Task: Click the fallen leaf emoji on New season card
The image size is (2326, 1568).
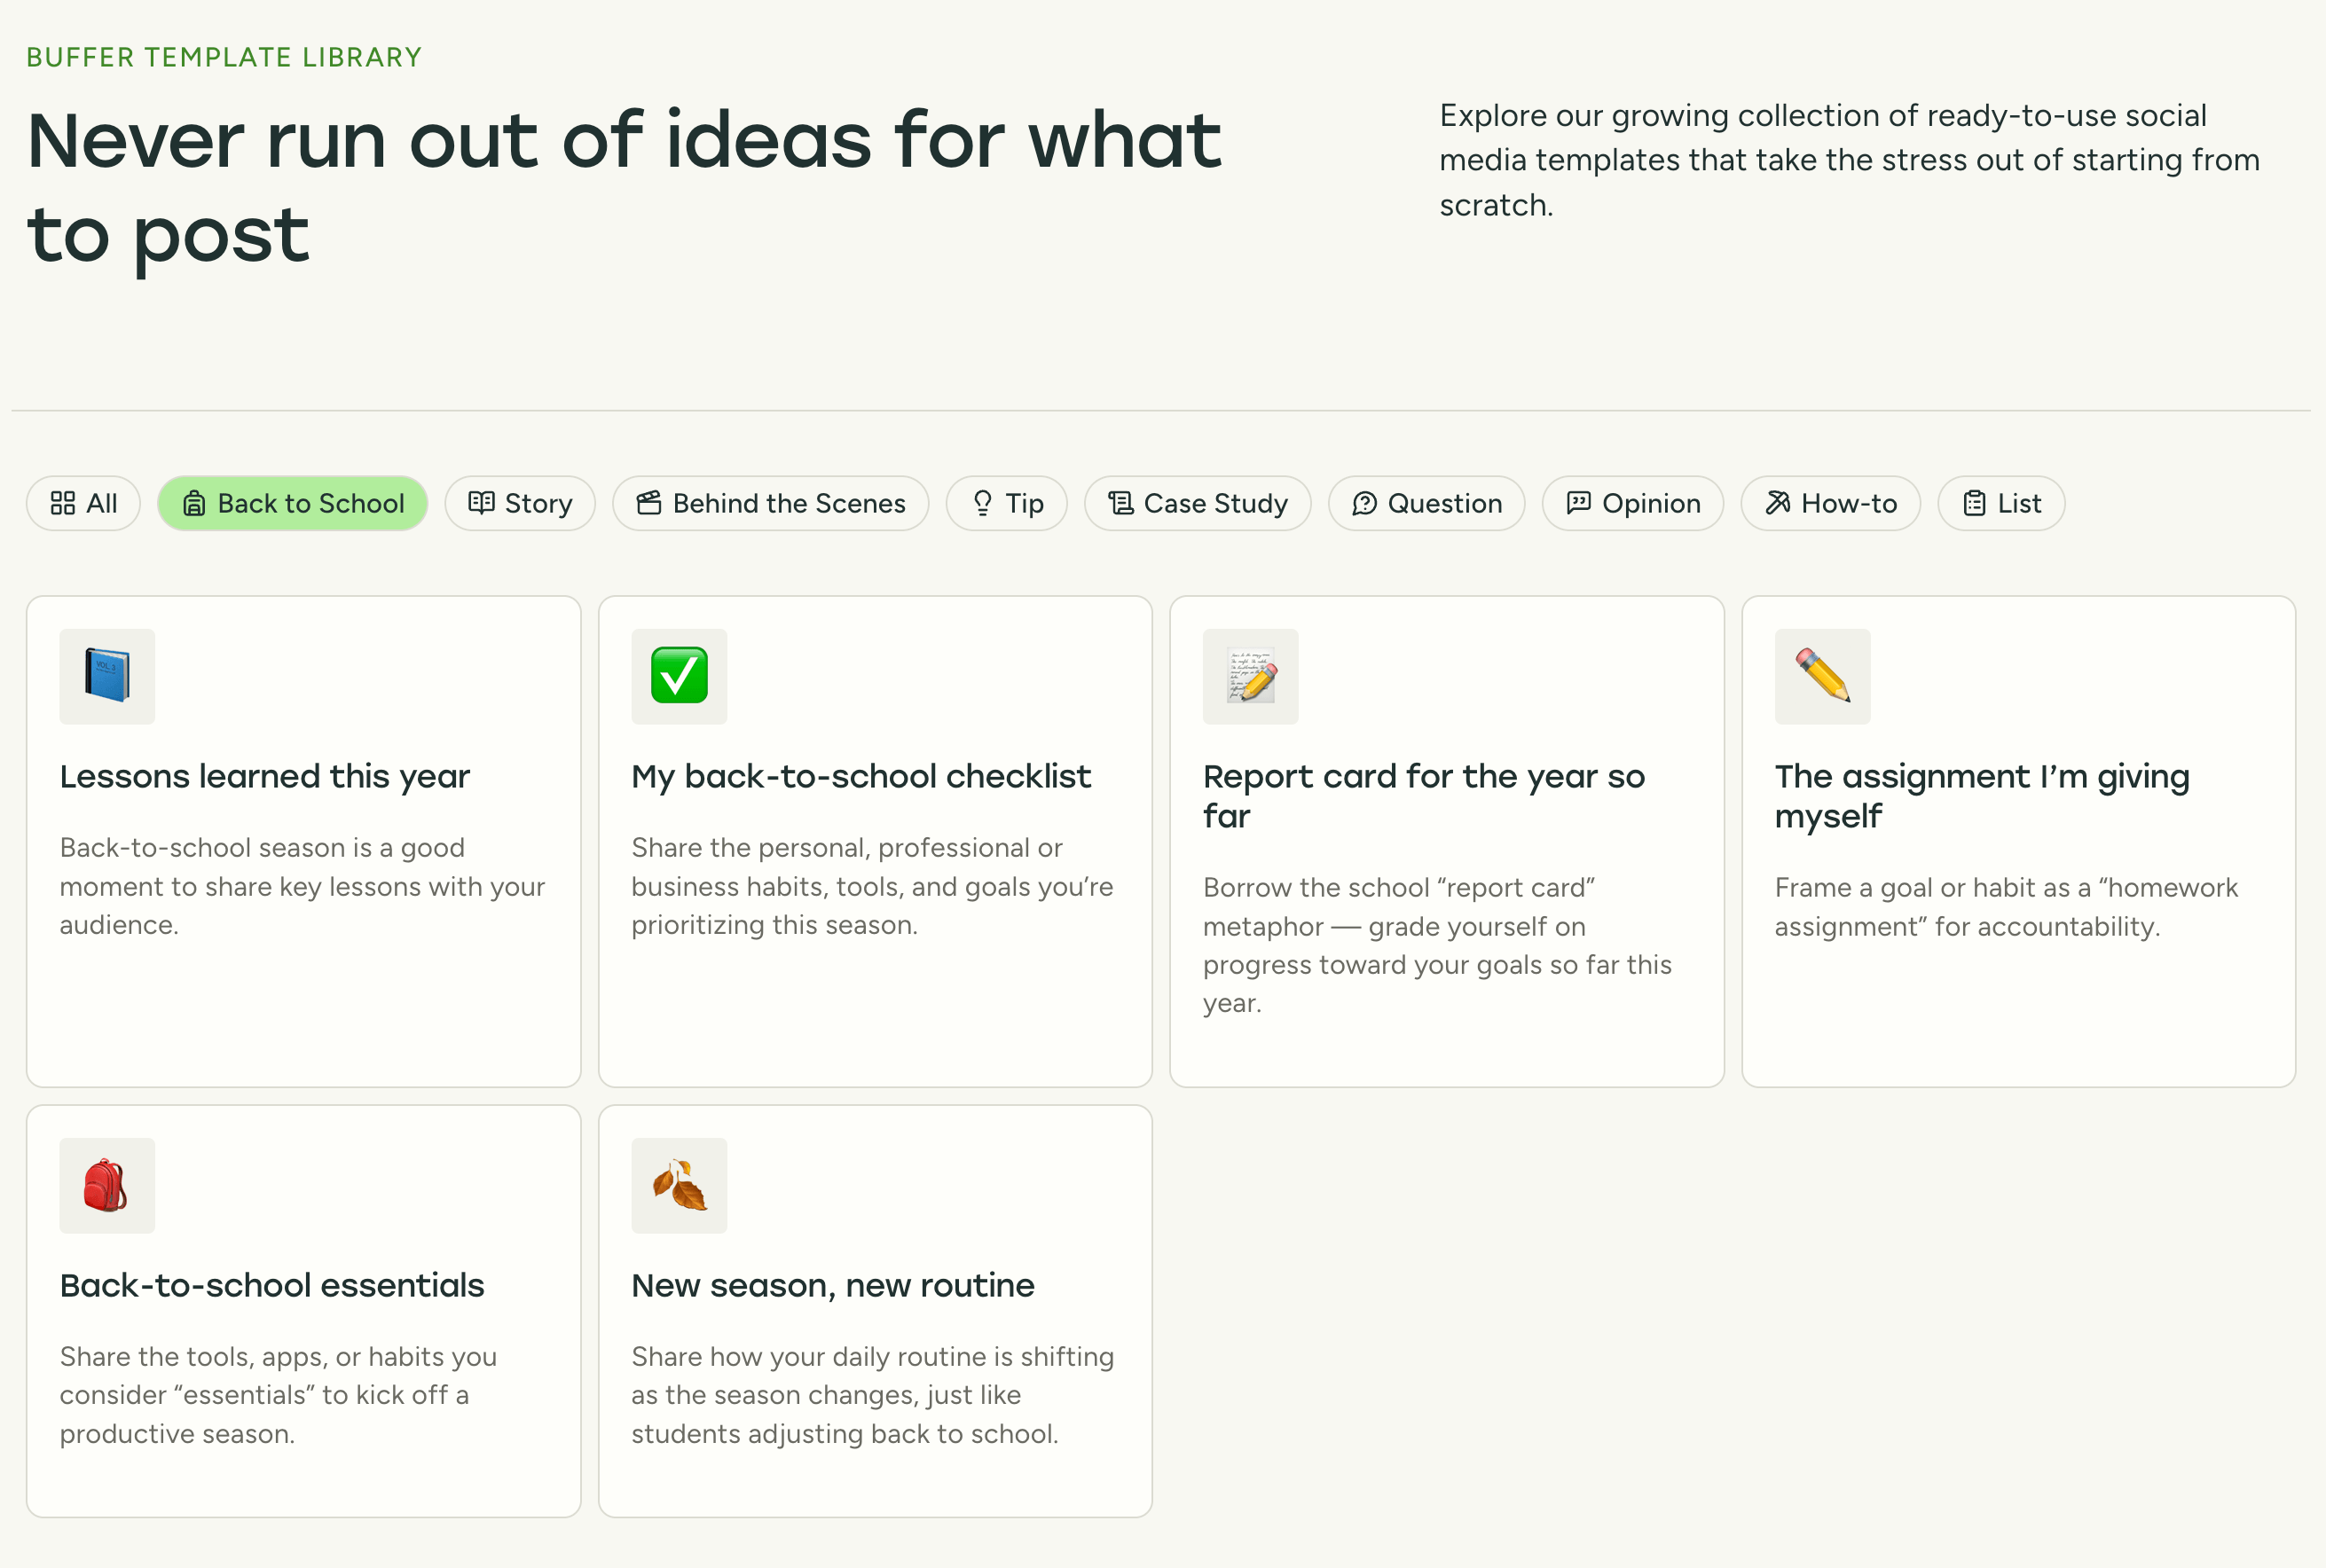Action: [678, 1186]
